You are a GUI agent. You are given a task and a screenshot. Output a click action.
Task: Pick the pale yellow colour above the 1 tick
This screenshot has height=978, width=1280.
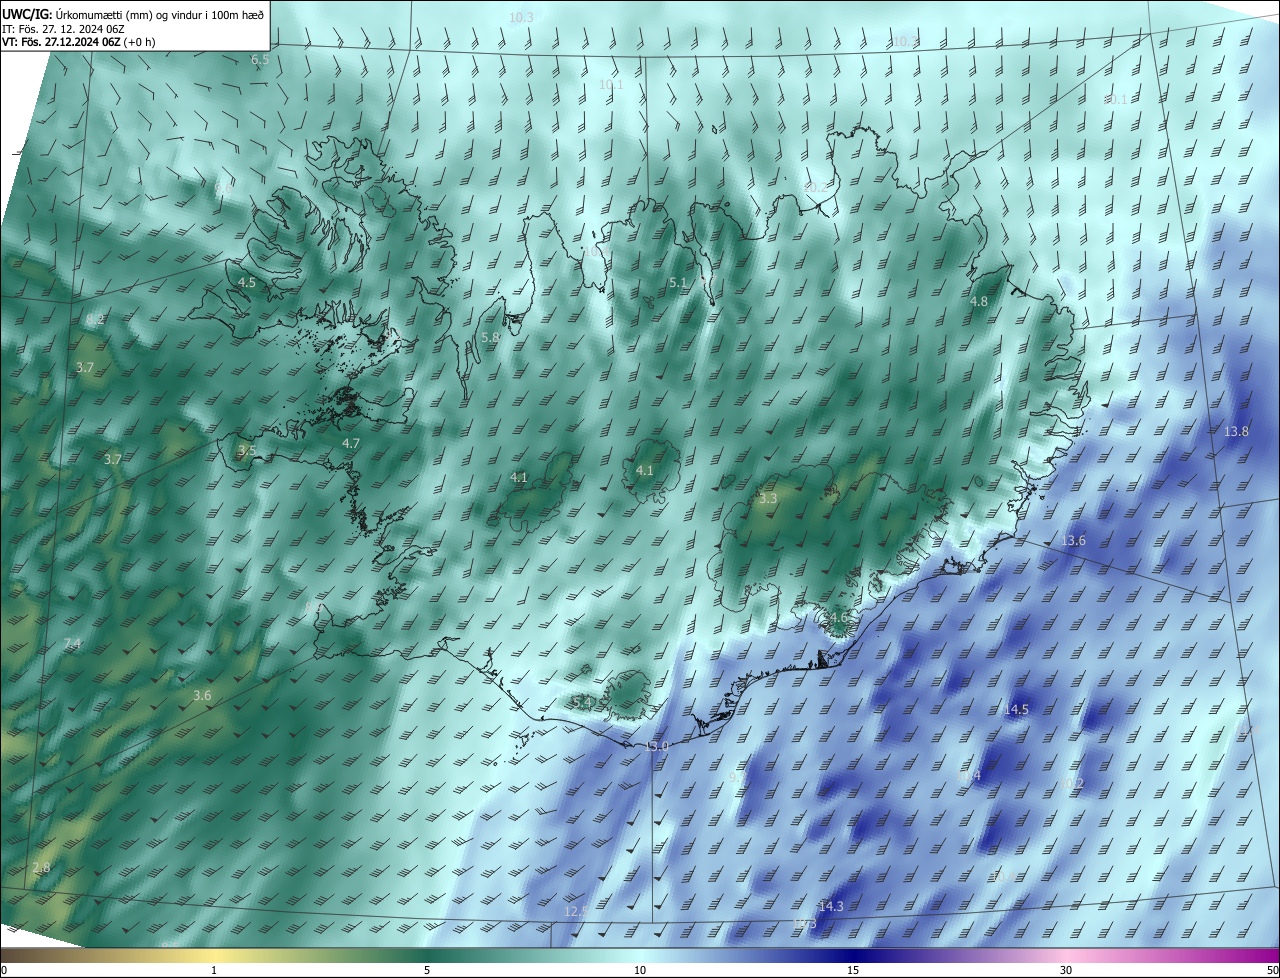coord(214,955)
